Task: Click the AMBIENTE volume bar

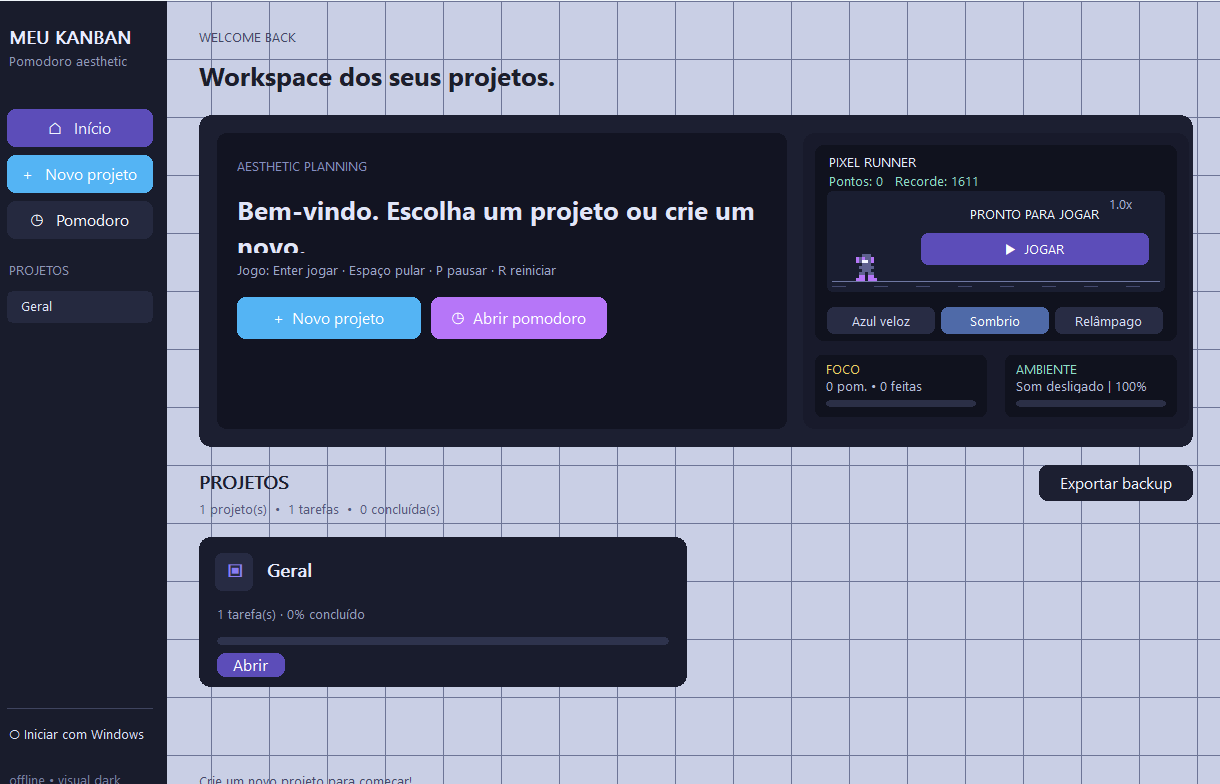Action: tap(1091, 403)
